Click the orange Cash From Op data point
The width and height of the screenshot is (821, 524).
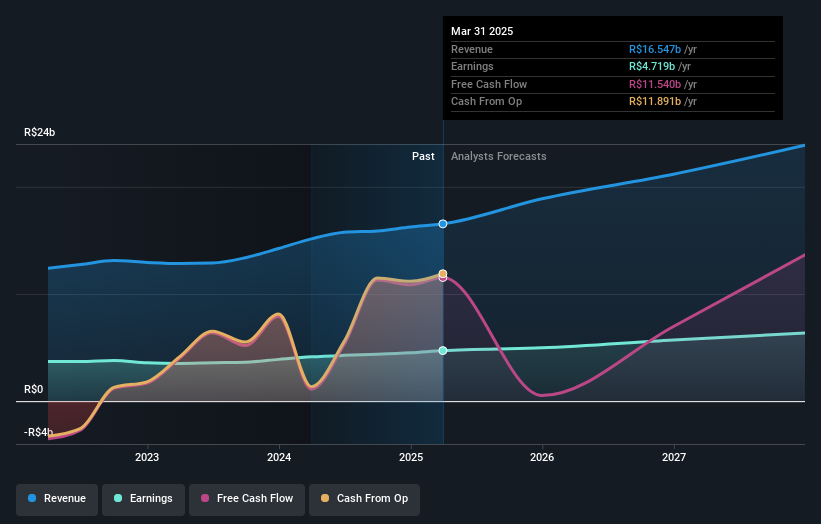443,273
